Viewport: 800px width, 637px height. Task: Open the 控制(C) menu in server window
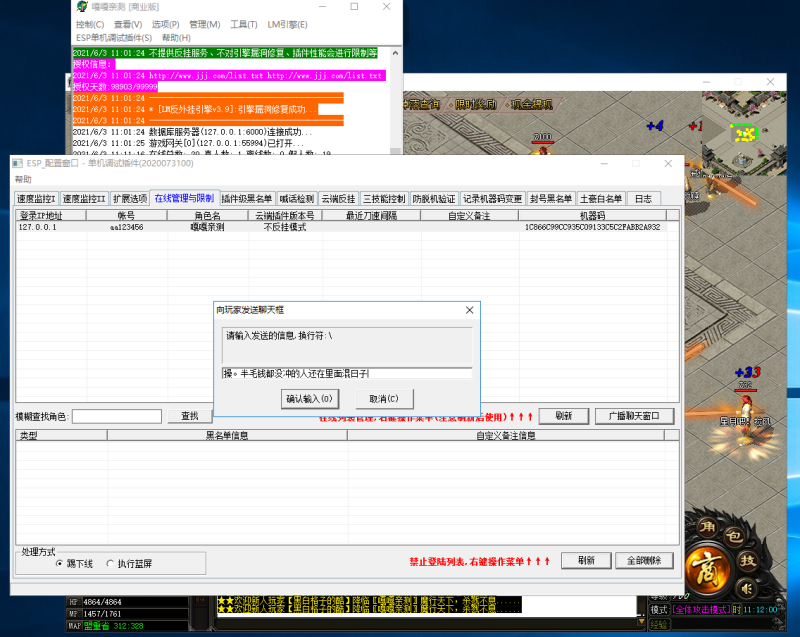(90, 24)
